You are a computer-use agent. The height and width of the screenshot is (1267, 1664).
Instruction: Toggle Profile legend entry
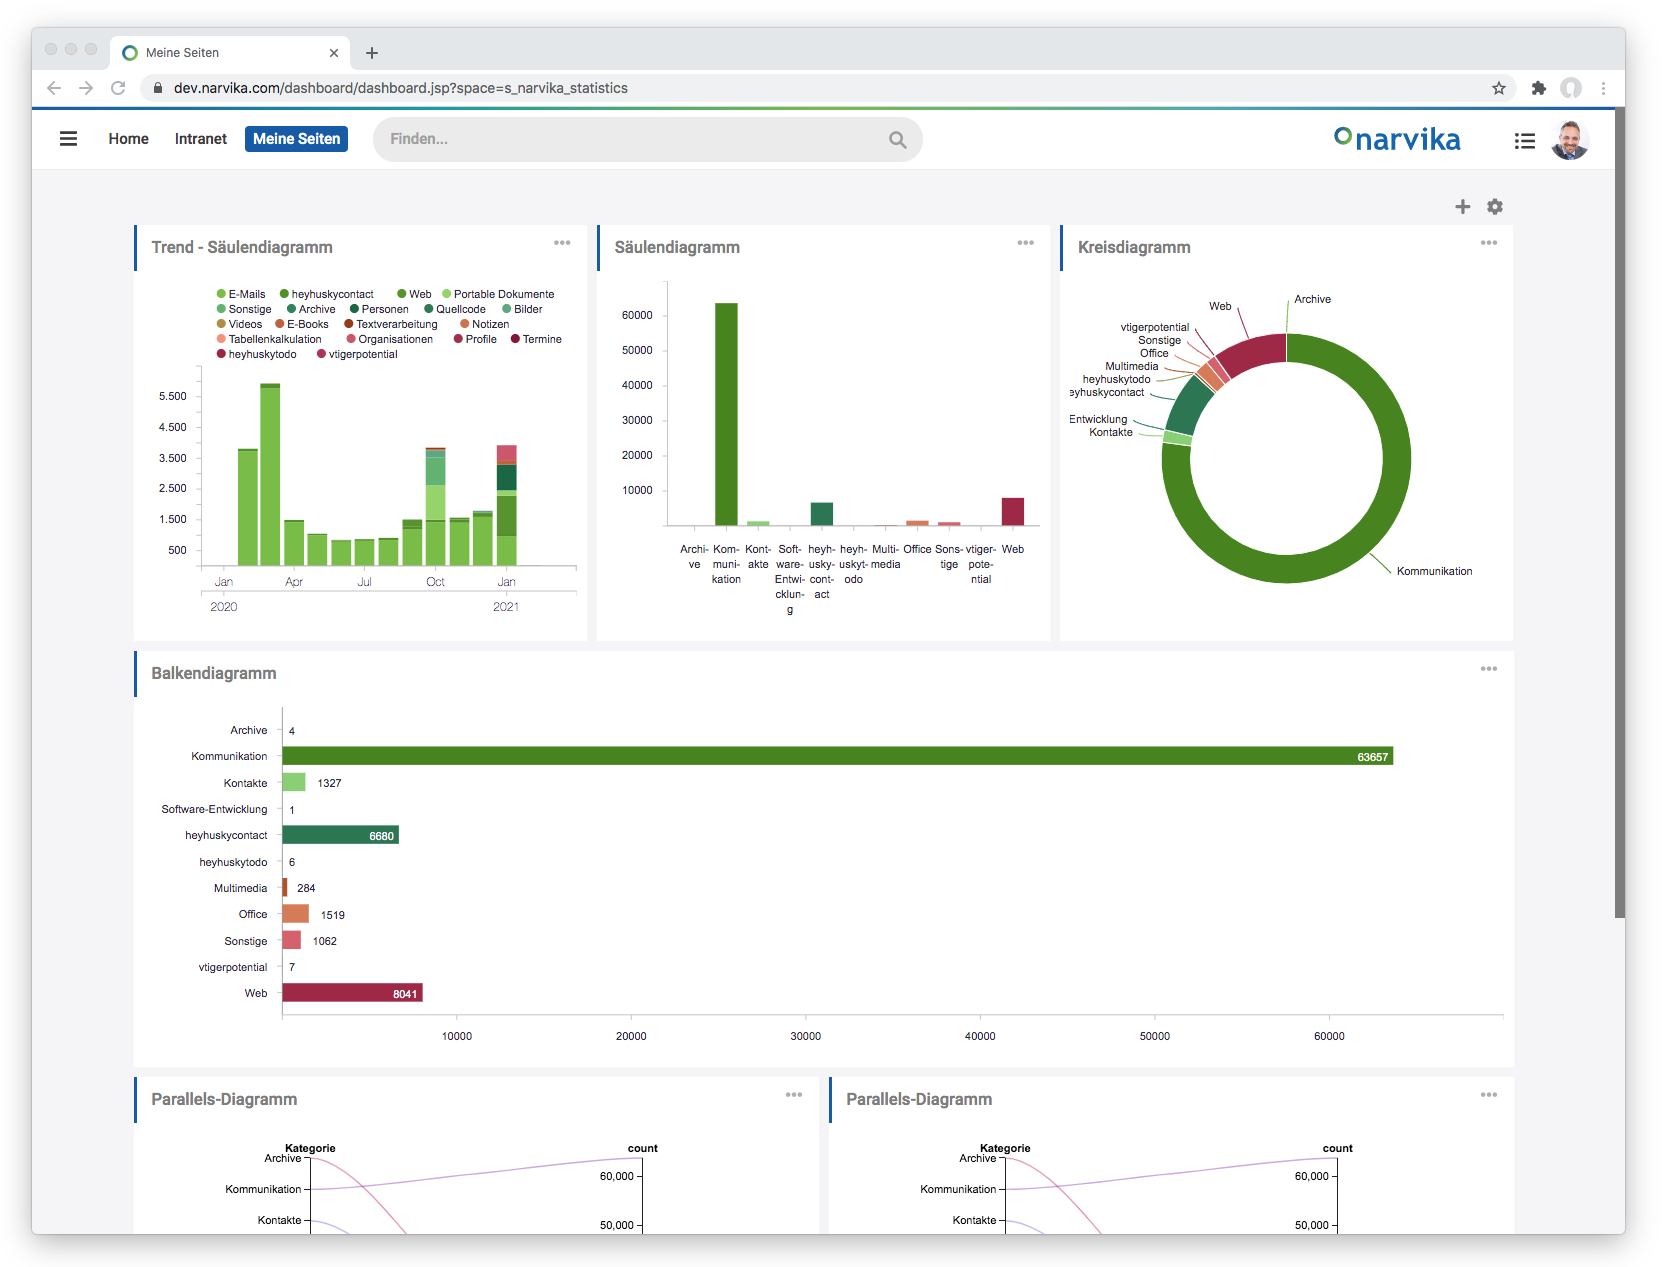(x=475, y=339)
